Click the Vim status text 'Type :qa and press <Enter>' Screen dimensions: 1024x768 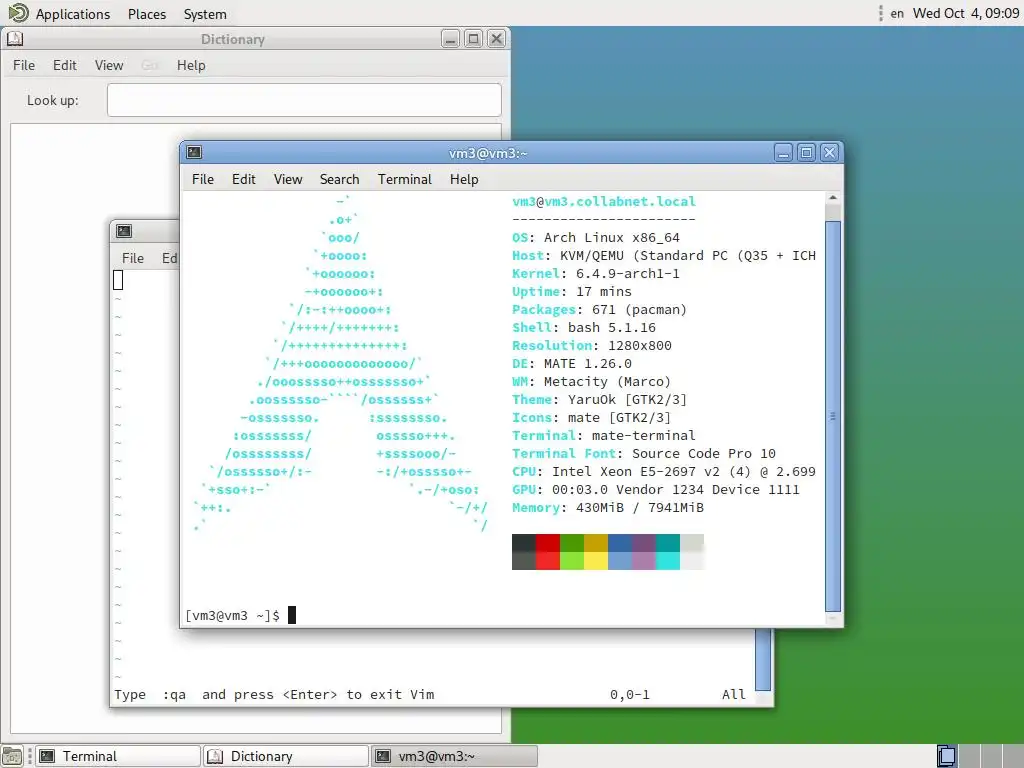[226, 694]
